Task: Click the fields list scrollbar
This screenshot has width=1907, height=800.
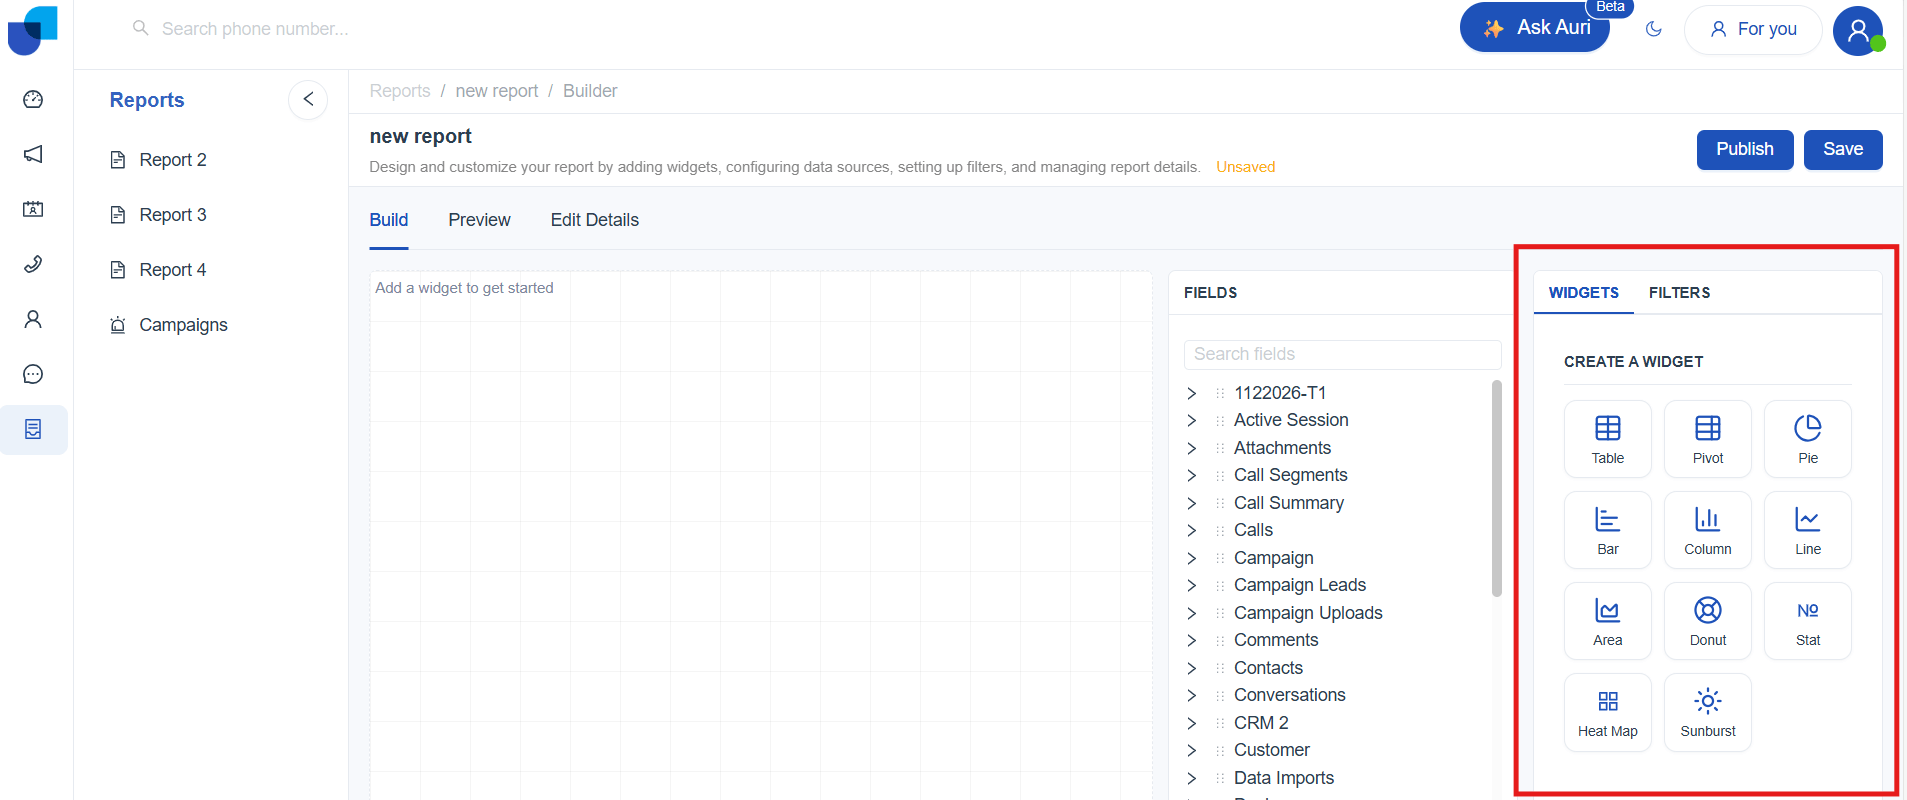Action: click(1496, 488)
